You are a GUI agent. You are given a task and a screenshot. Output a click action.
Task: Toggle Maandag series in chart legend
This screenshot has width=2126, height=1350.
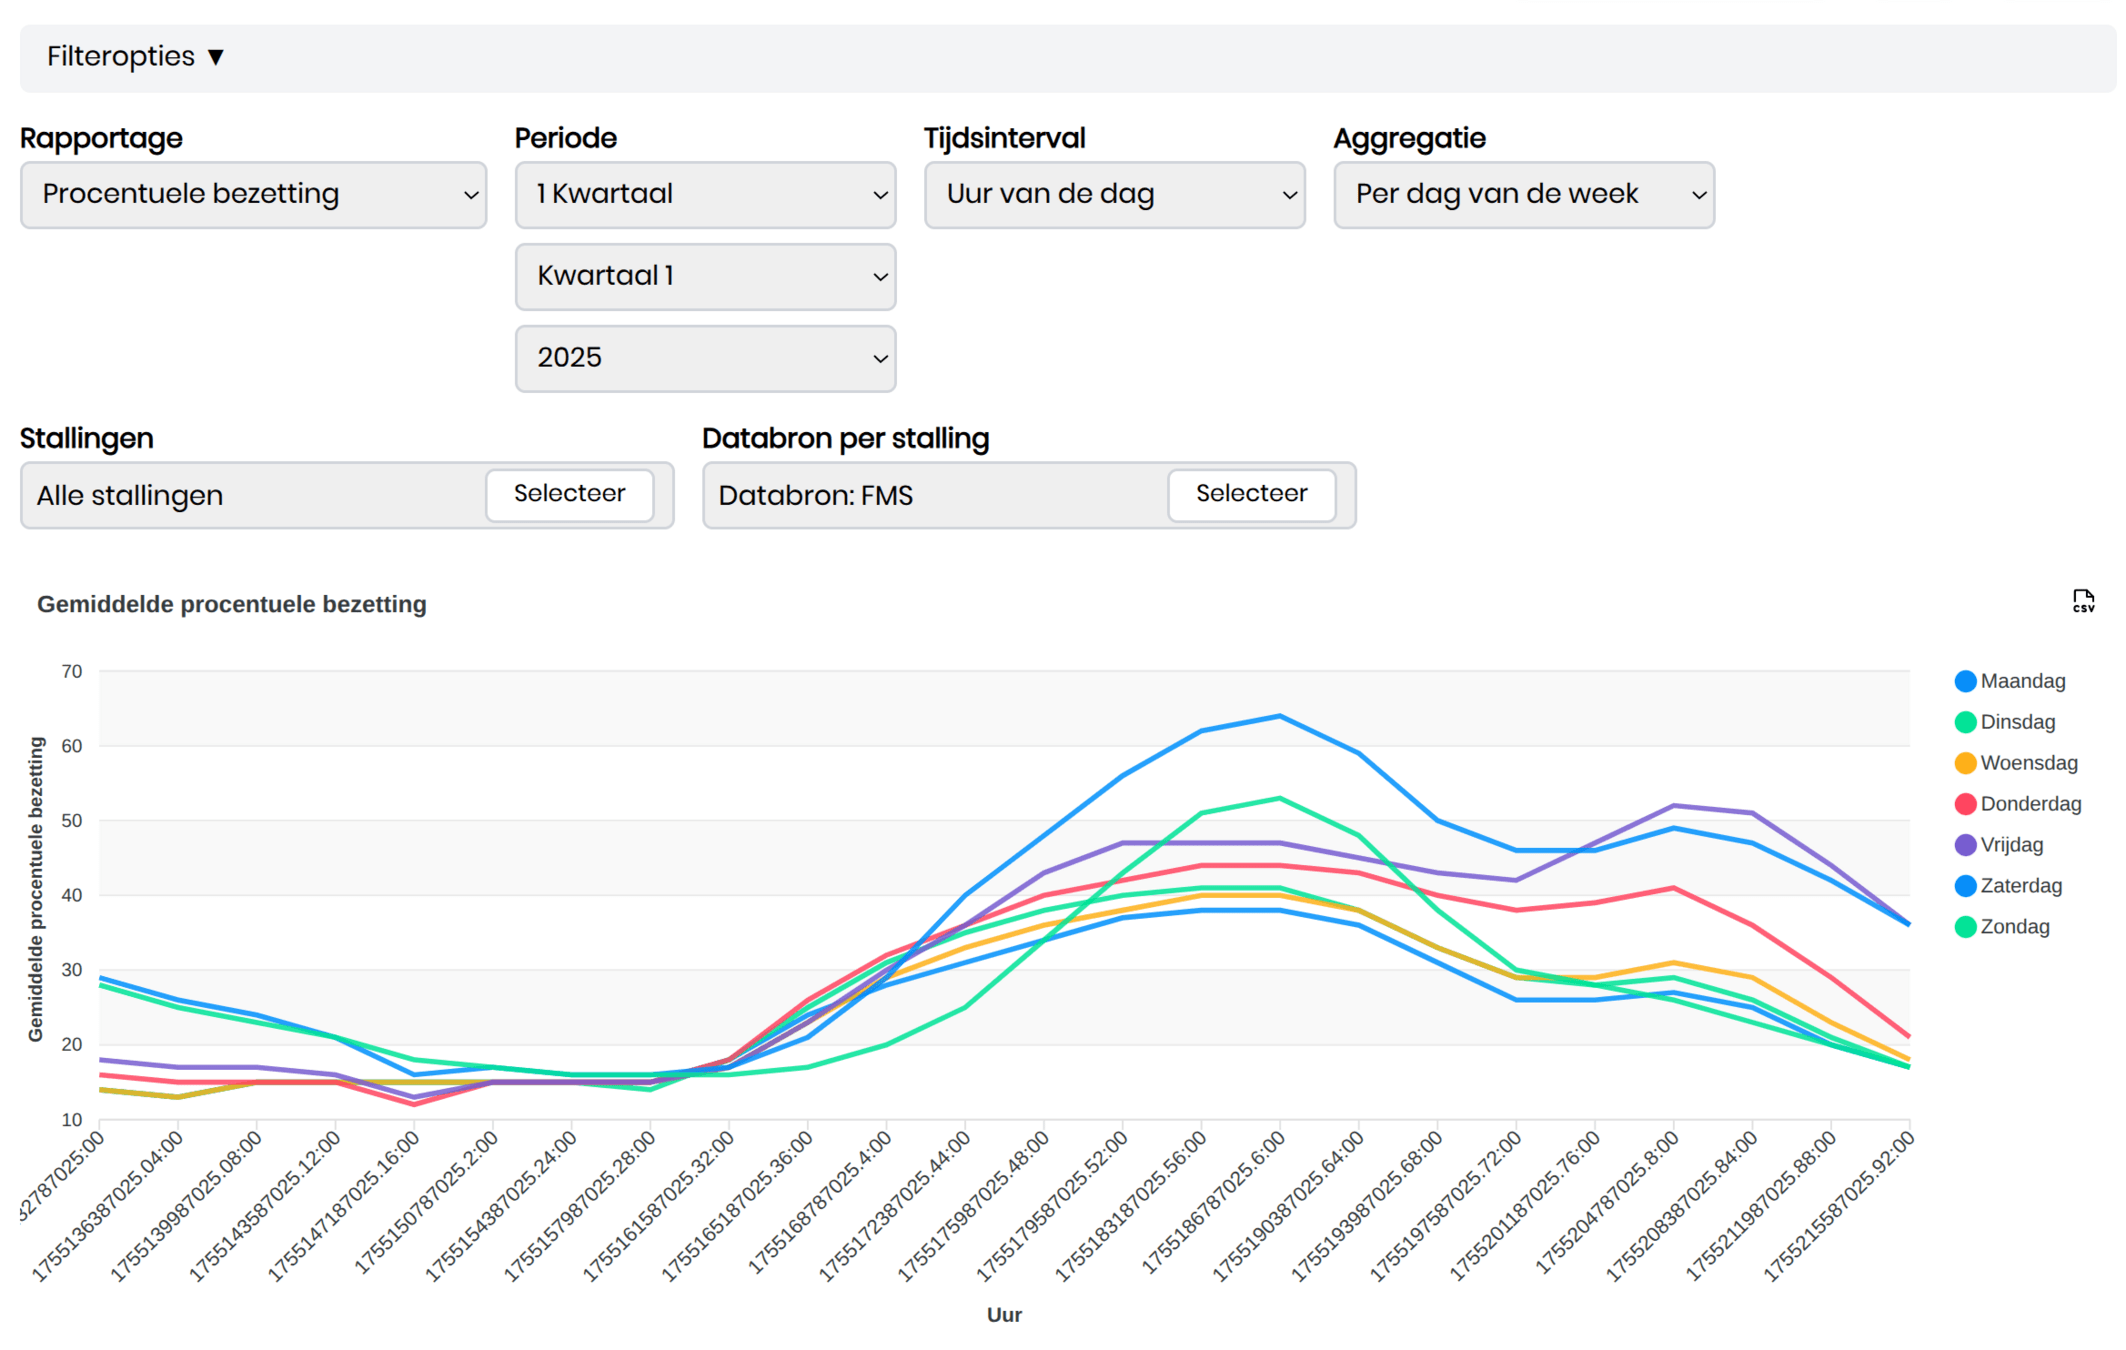click(2022, 681)
